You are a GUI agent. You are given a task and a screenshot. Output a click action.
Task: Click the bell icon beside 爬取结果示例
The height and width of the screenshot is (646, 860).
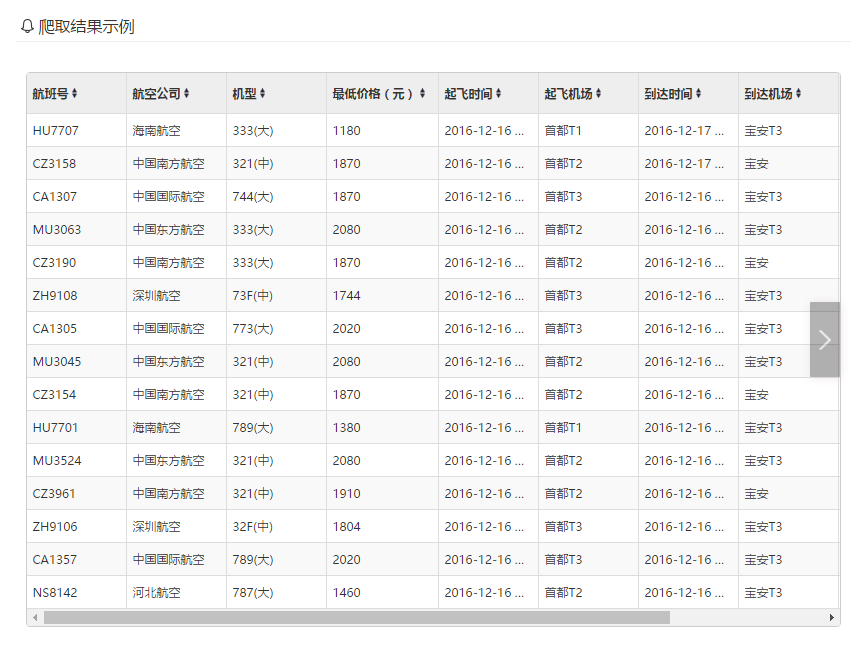tap(27, 27)
